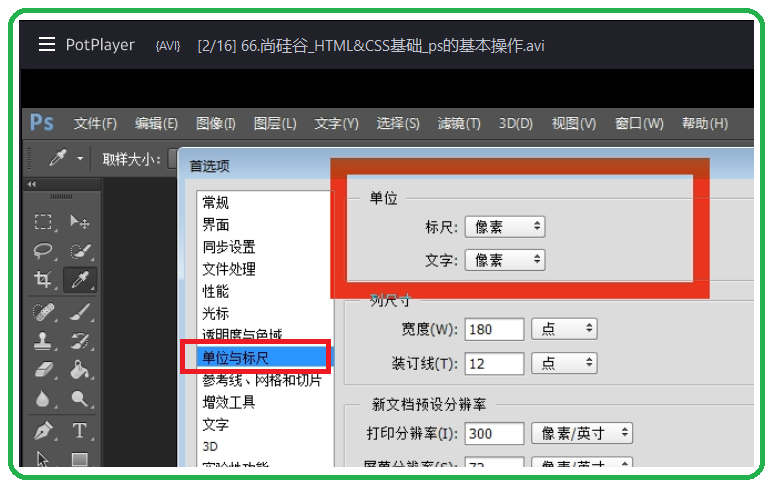Click eyedropper icon in options bar
Viewport: 772px width, 488px height.
pos(58,159)
